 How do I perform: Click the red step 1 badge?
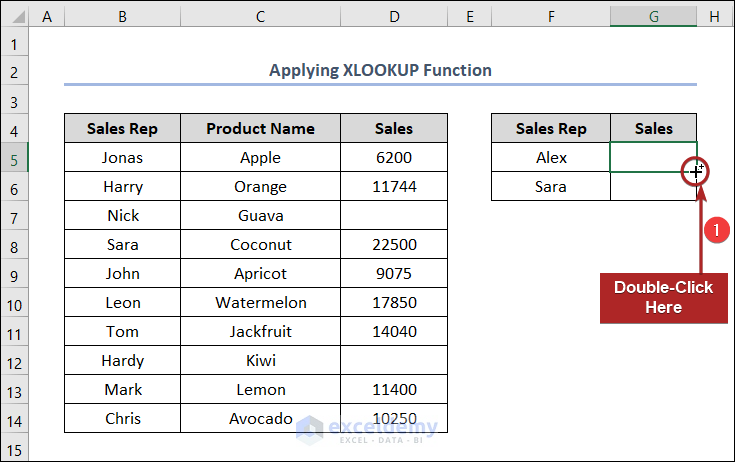pyautogui.click(x=715, y=229)
